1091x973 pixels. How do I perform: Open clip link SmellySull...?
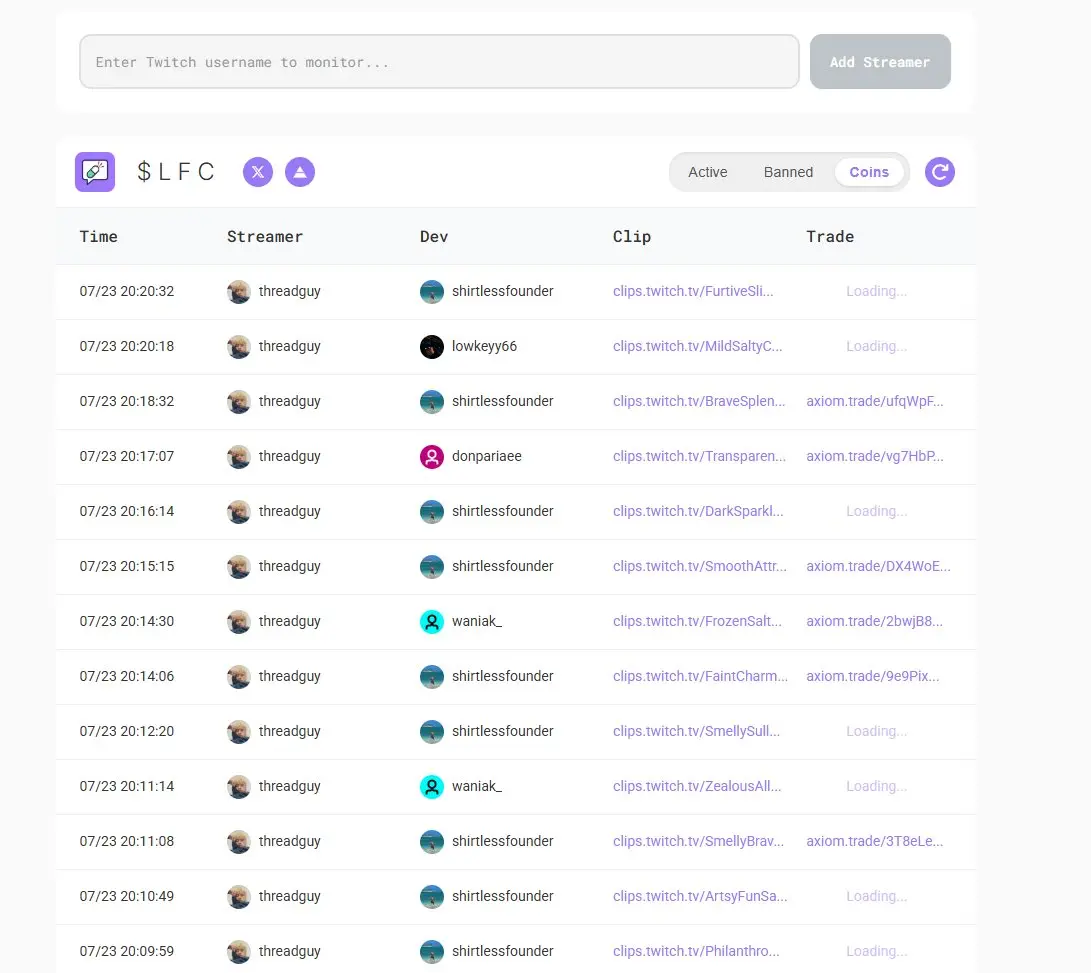696,731
